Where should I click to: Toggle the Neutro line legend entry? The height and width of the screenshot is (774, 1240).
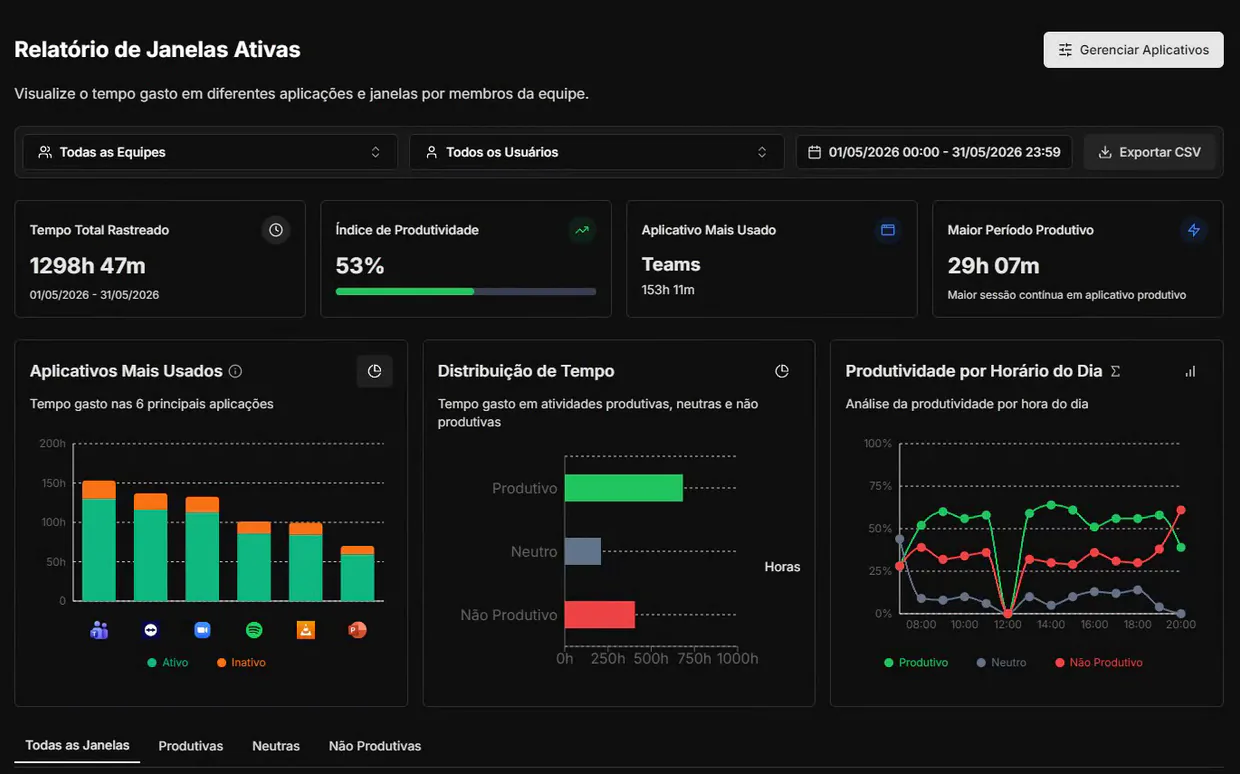coord(1001,662)
